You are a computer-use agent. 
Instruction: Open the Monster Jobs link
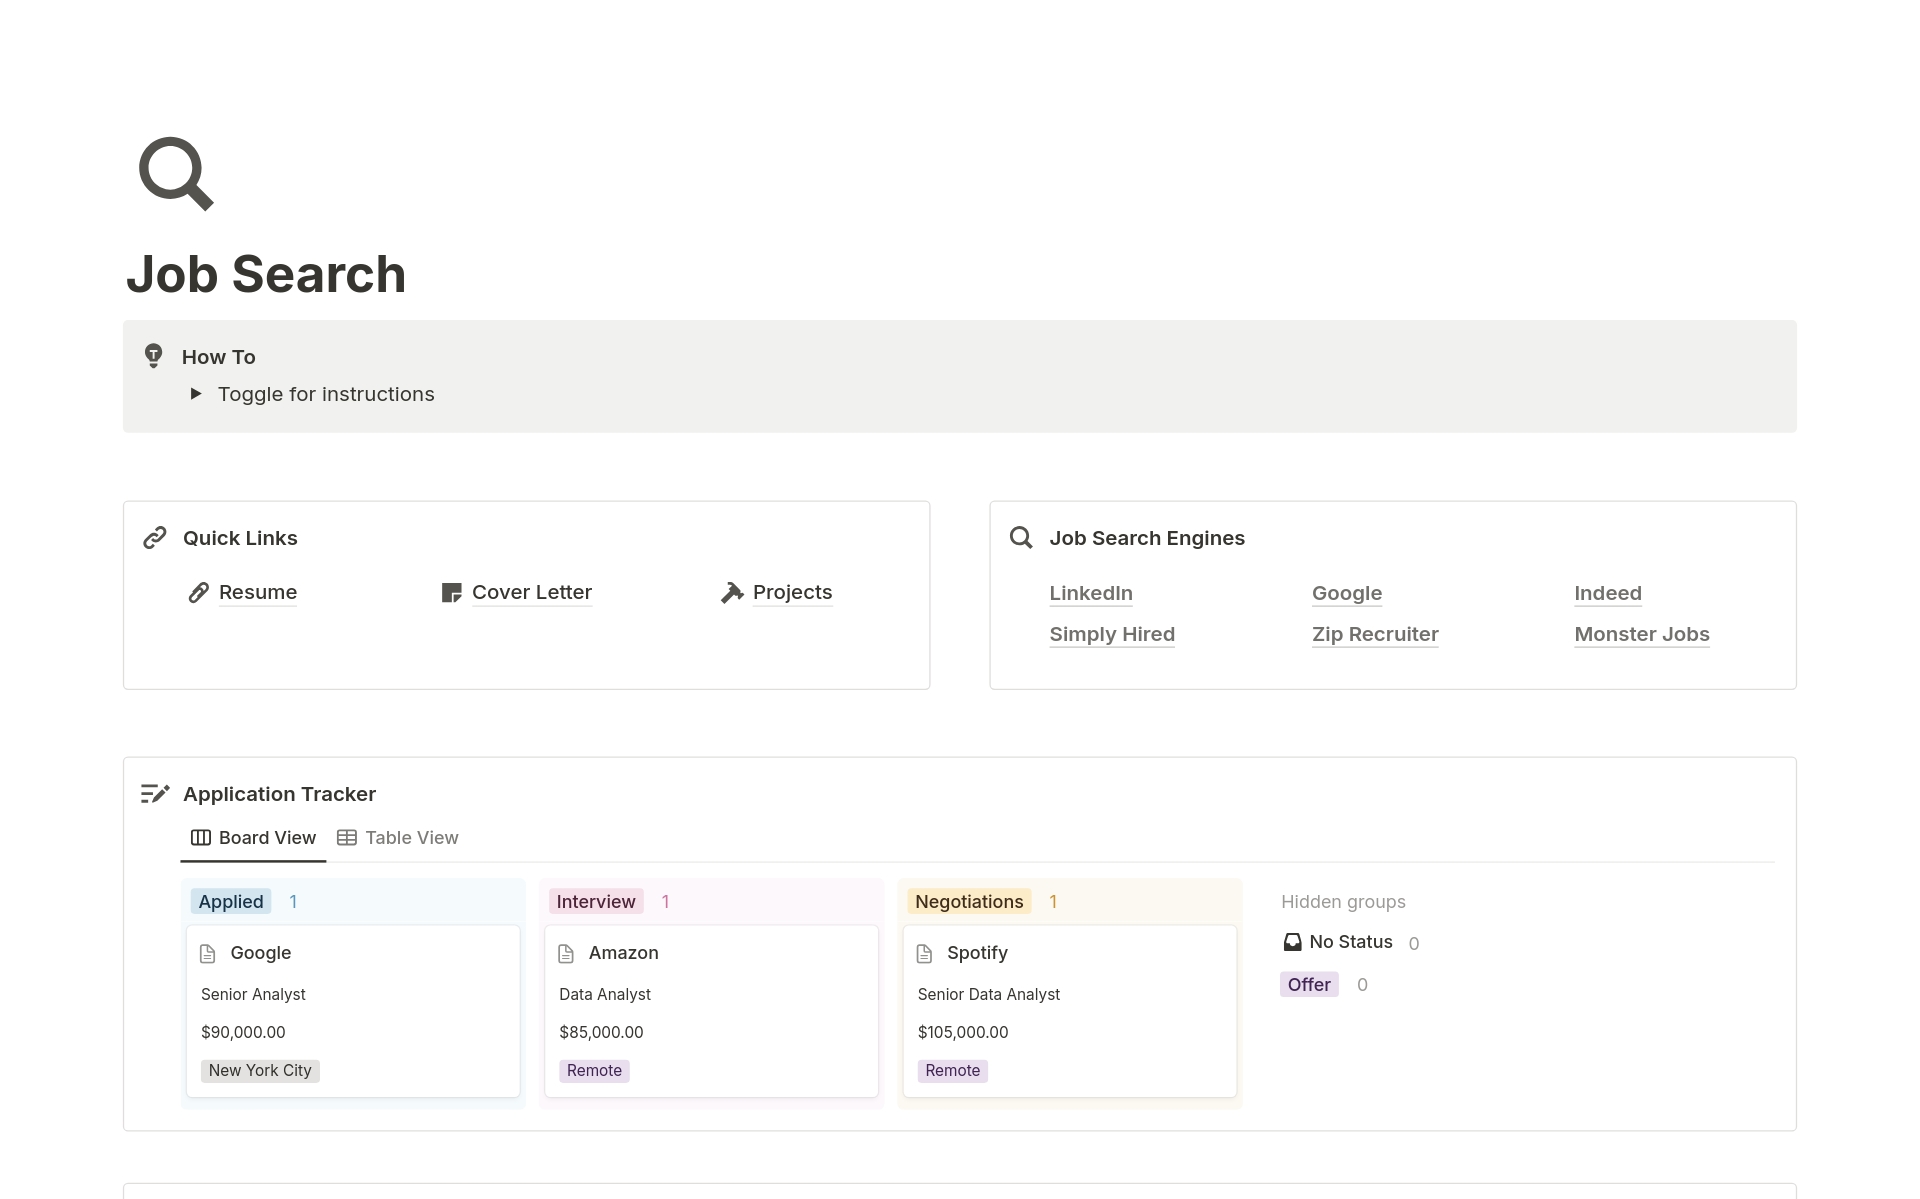(1641, 634)
